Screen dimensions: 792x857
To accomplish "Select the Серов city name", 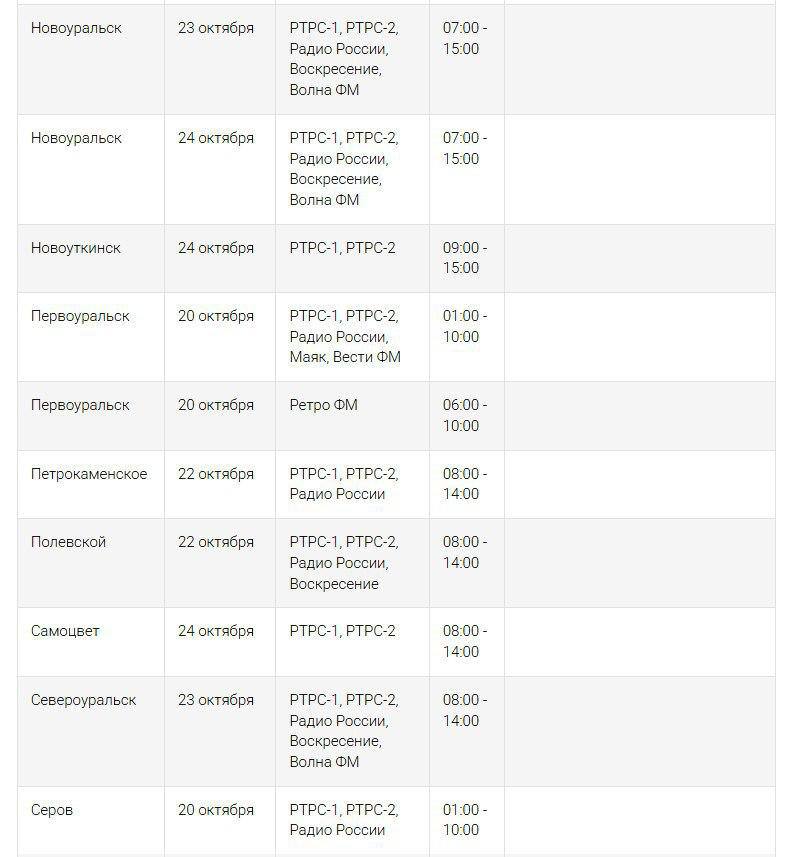I will pos(52,810).
